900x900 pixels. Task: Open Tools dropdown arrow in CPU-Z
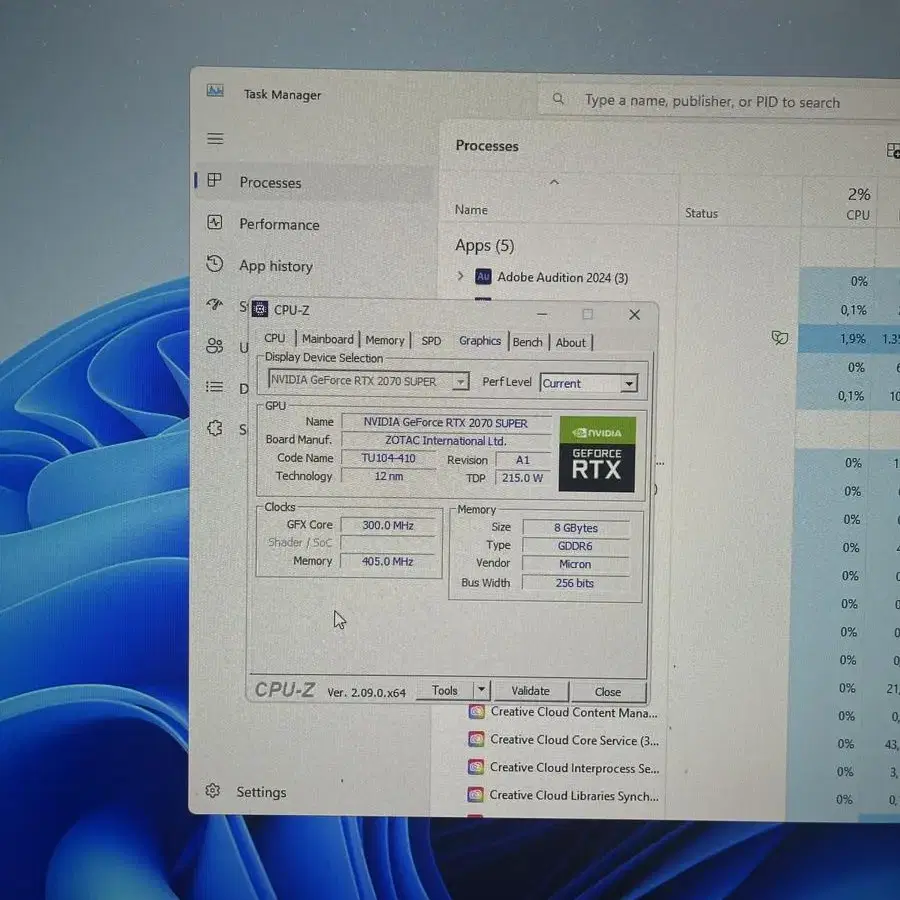[x=482, y=690]
